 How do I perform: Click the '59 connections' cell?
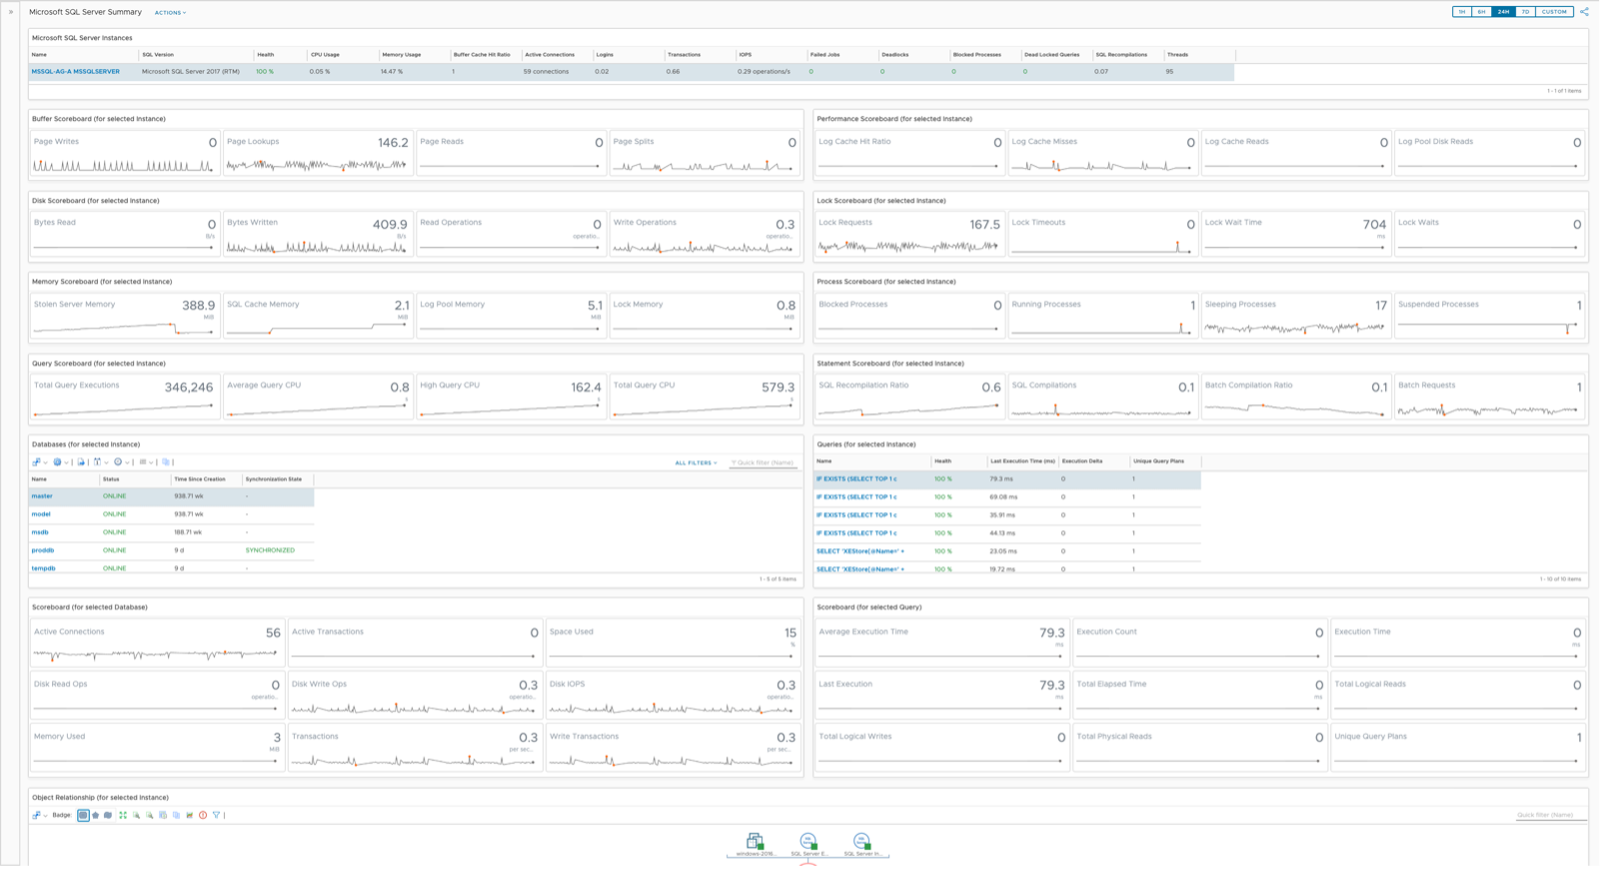click(x=546, y=72)
